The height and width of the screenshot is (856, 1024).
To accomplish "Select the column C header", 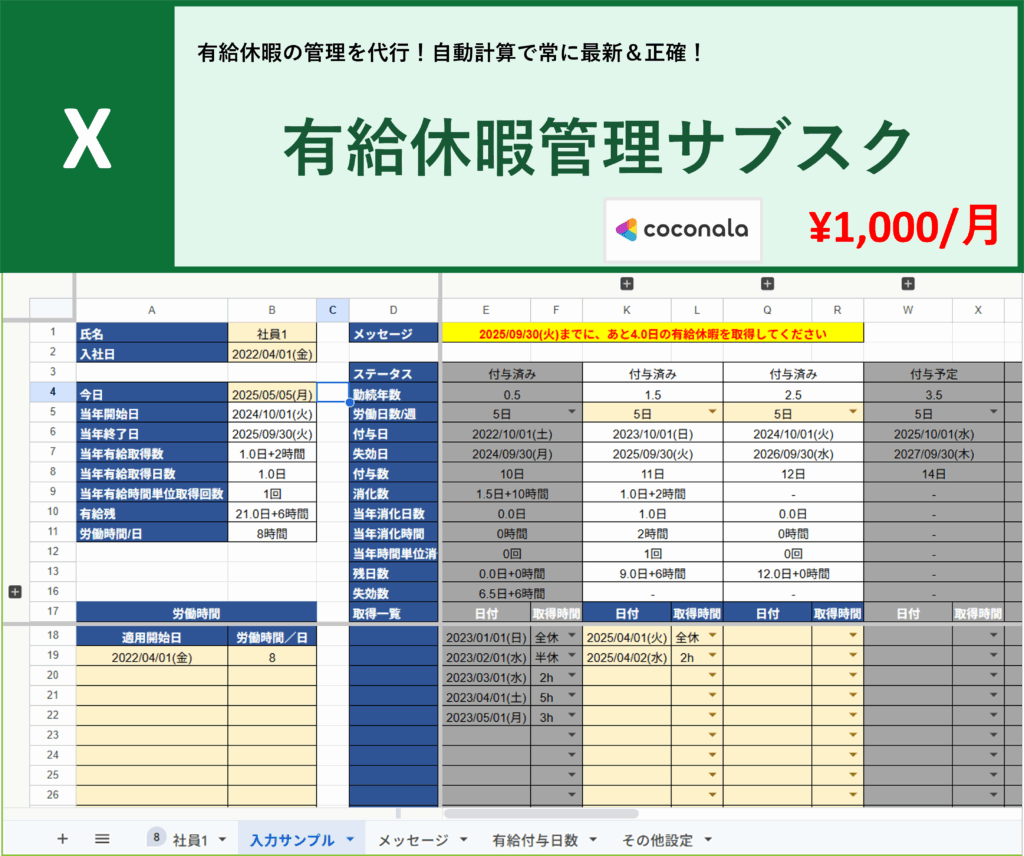I will [x=332, y=310].
